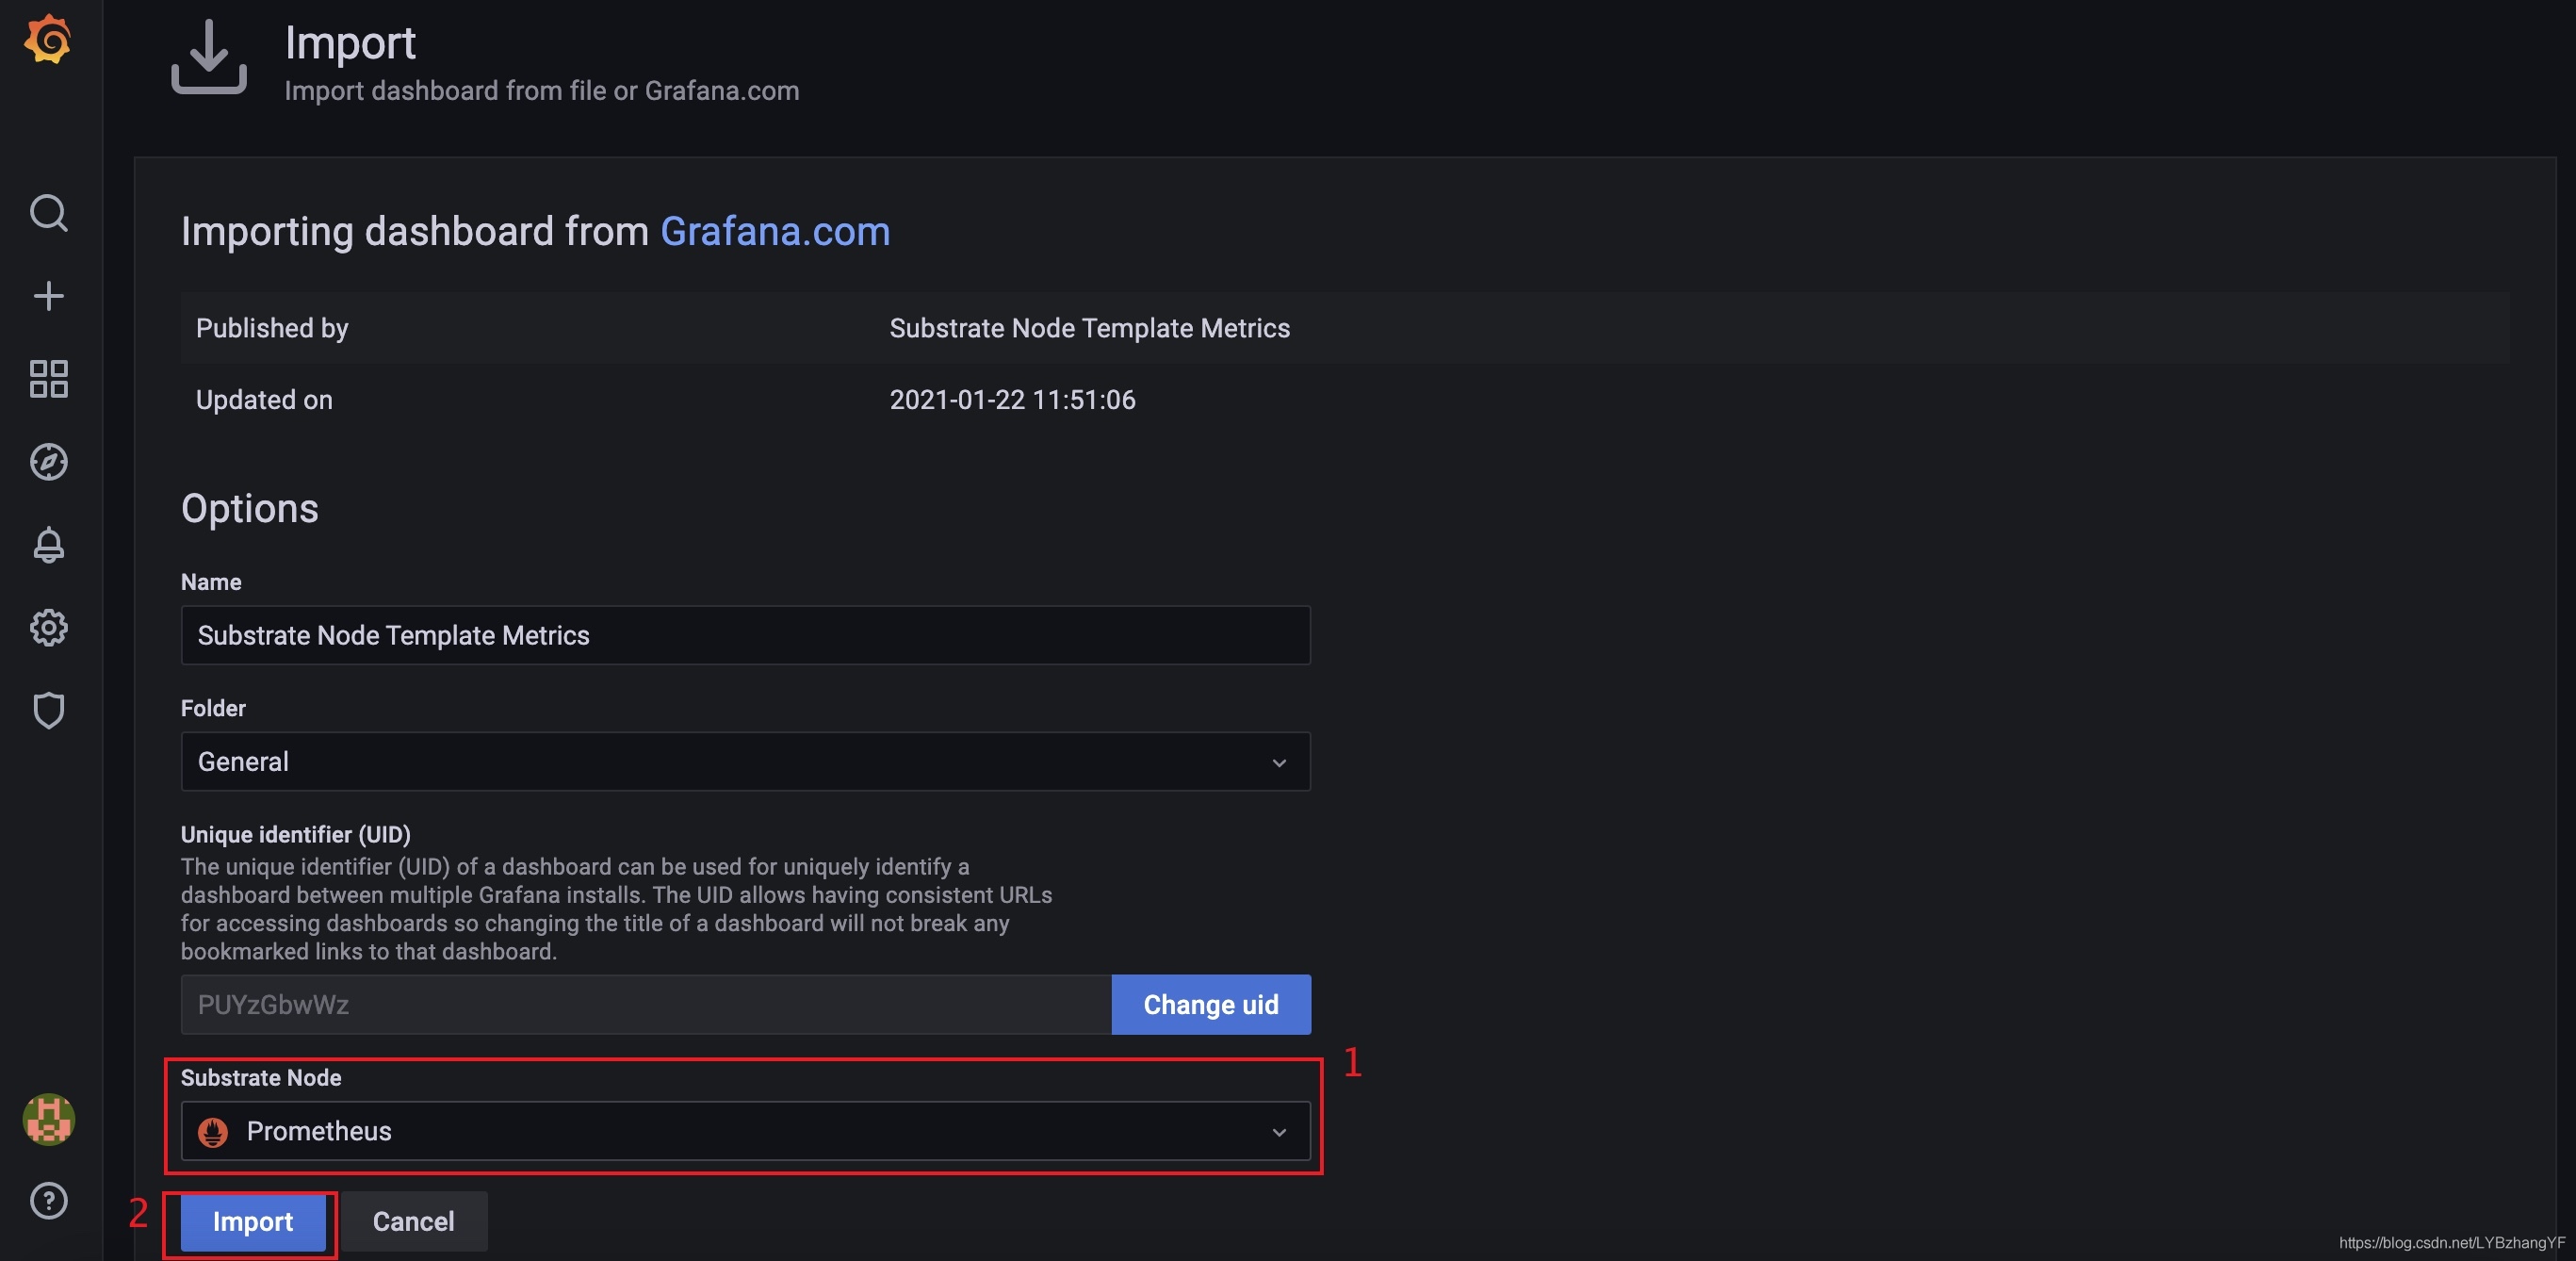The height and width of the screenshot is (1261, 2576).
Task: Follow the Grafana.com link
Action: [x=775, y=231]
